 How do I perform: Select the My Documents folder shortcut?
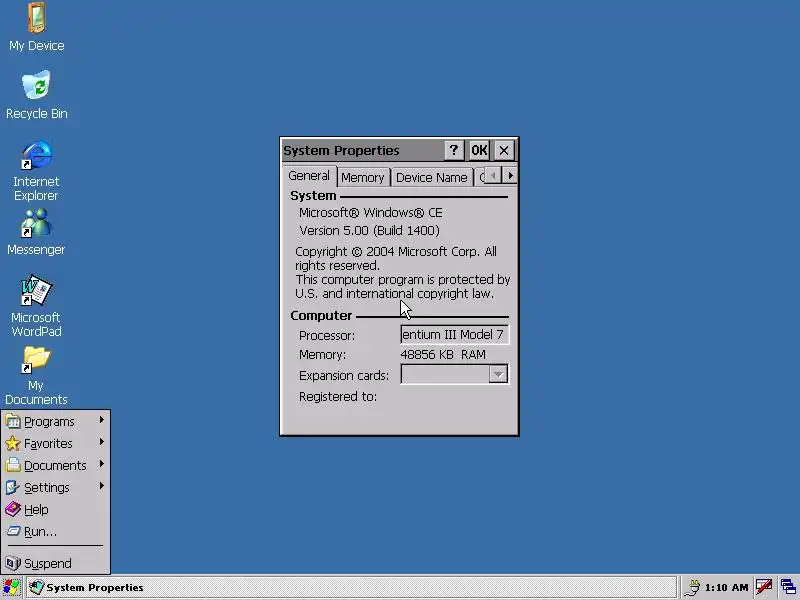pyautogui.click(x=36, y=376)
